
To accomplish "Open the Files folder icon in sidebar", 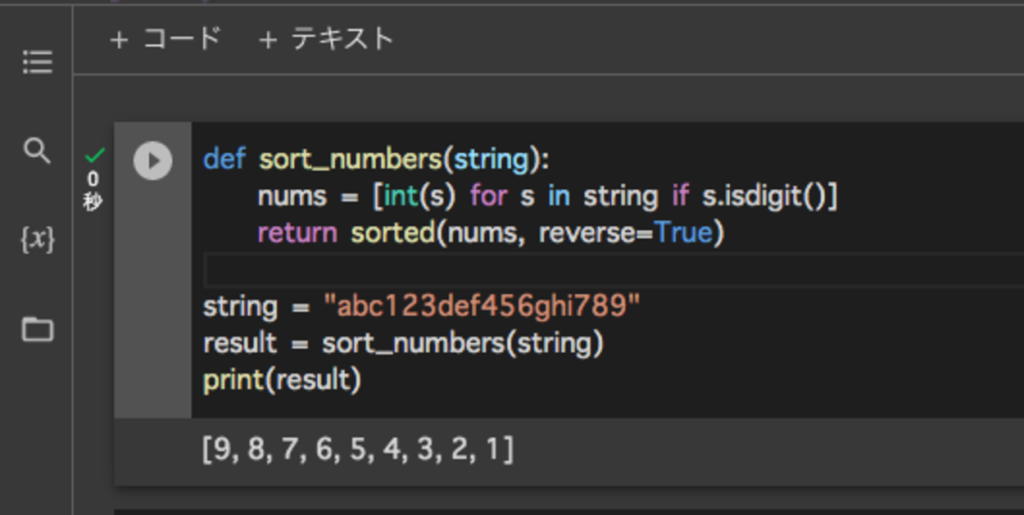I will point(37,329).
